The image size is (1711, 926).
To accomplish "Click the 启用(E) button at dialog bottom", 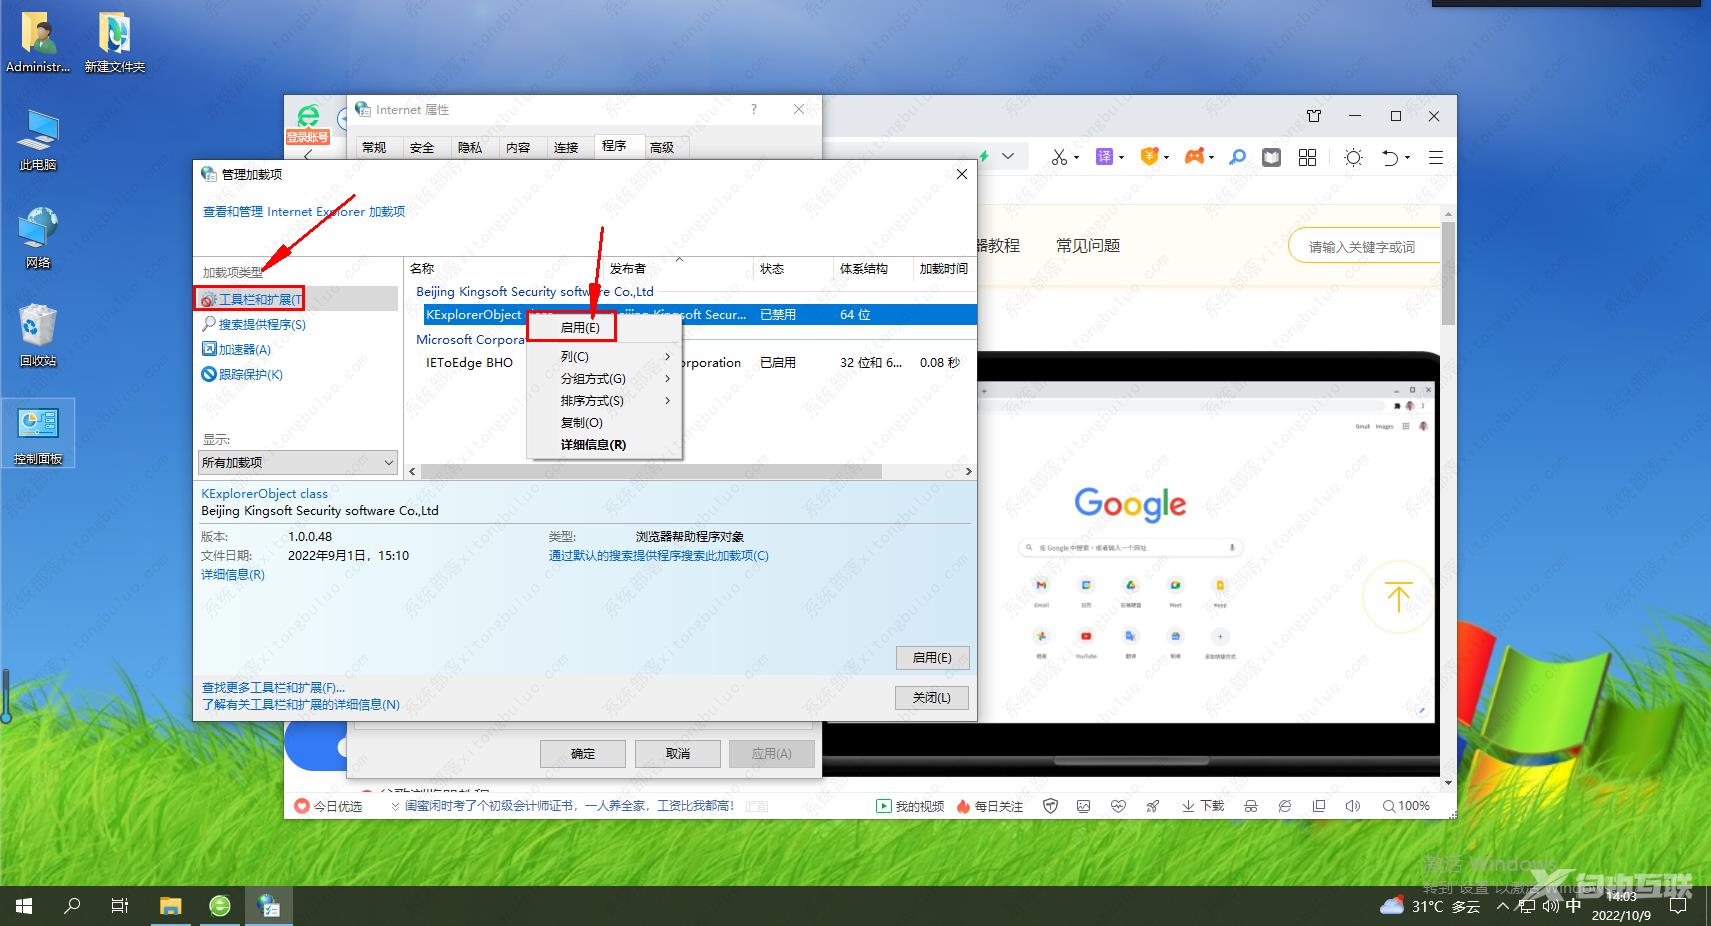I will (932, 657).
